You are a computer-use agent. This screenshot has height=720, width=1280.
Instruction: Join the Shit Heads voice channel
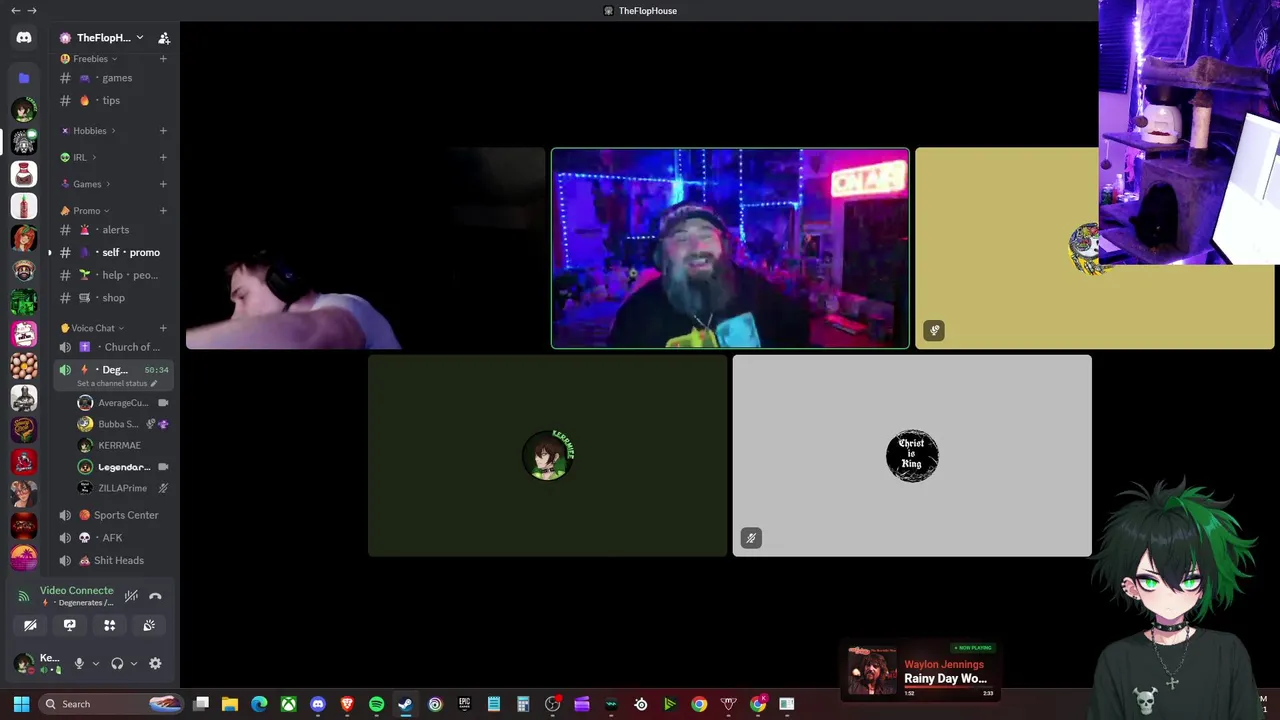point(114,561)
